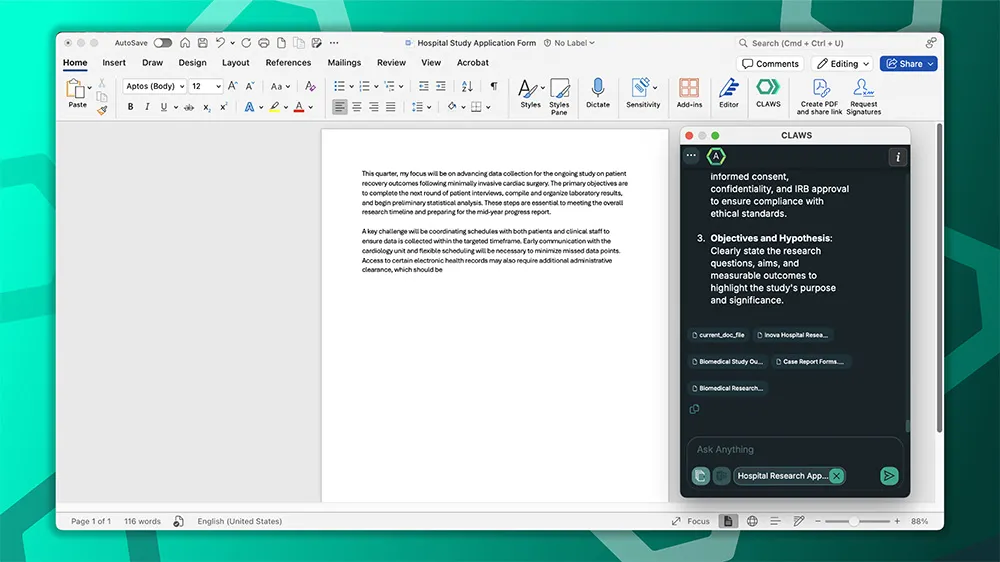
Task: Start Dictate microphone
Action: click(598, 93)
